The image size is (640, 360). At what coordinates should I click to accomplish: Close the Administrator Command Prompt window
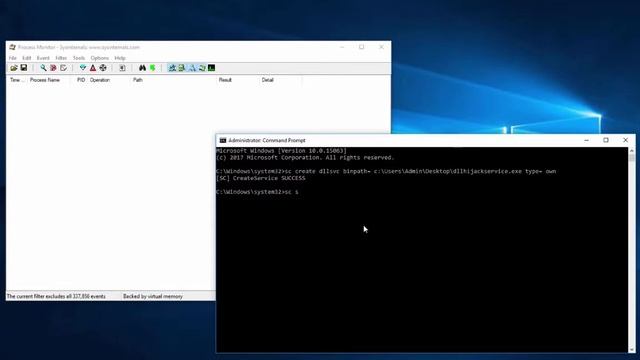tap(625, 140)
